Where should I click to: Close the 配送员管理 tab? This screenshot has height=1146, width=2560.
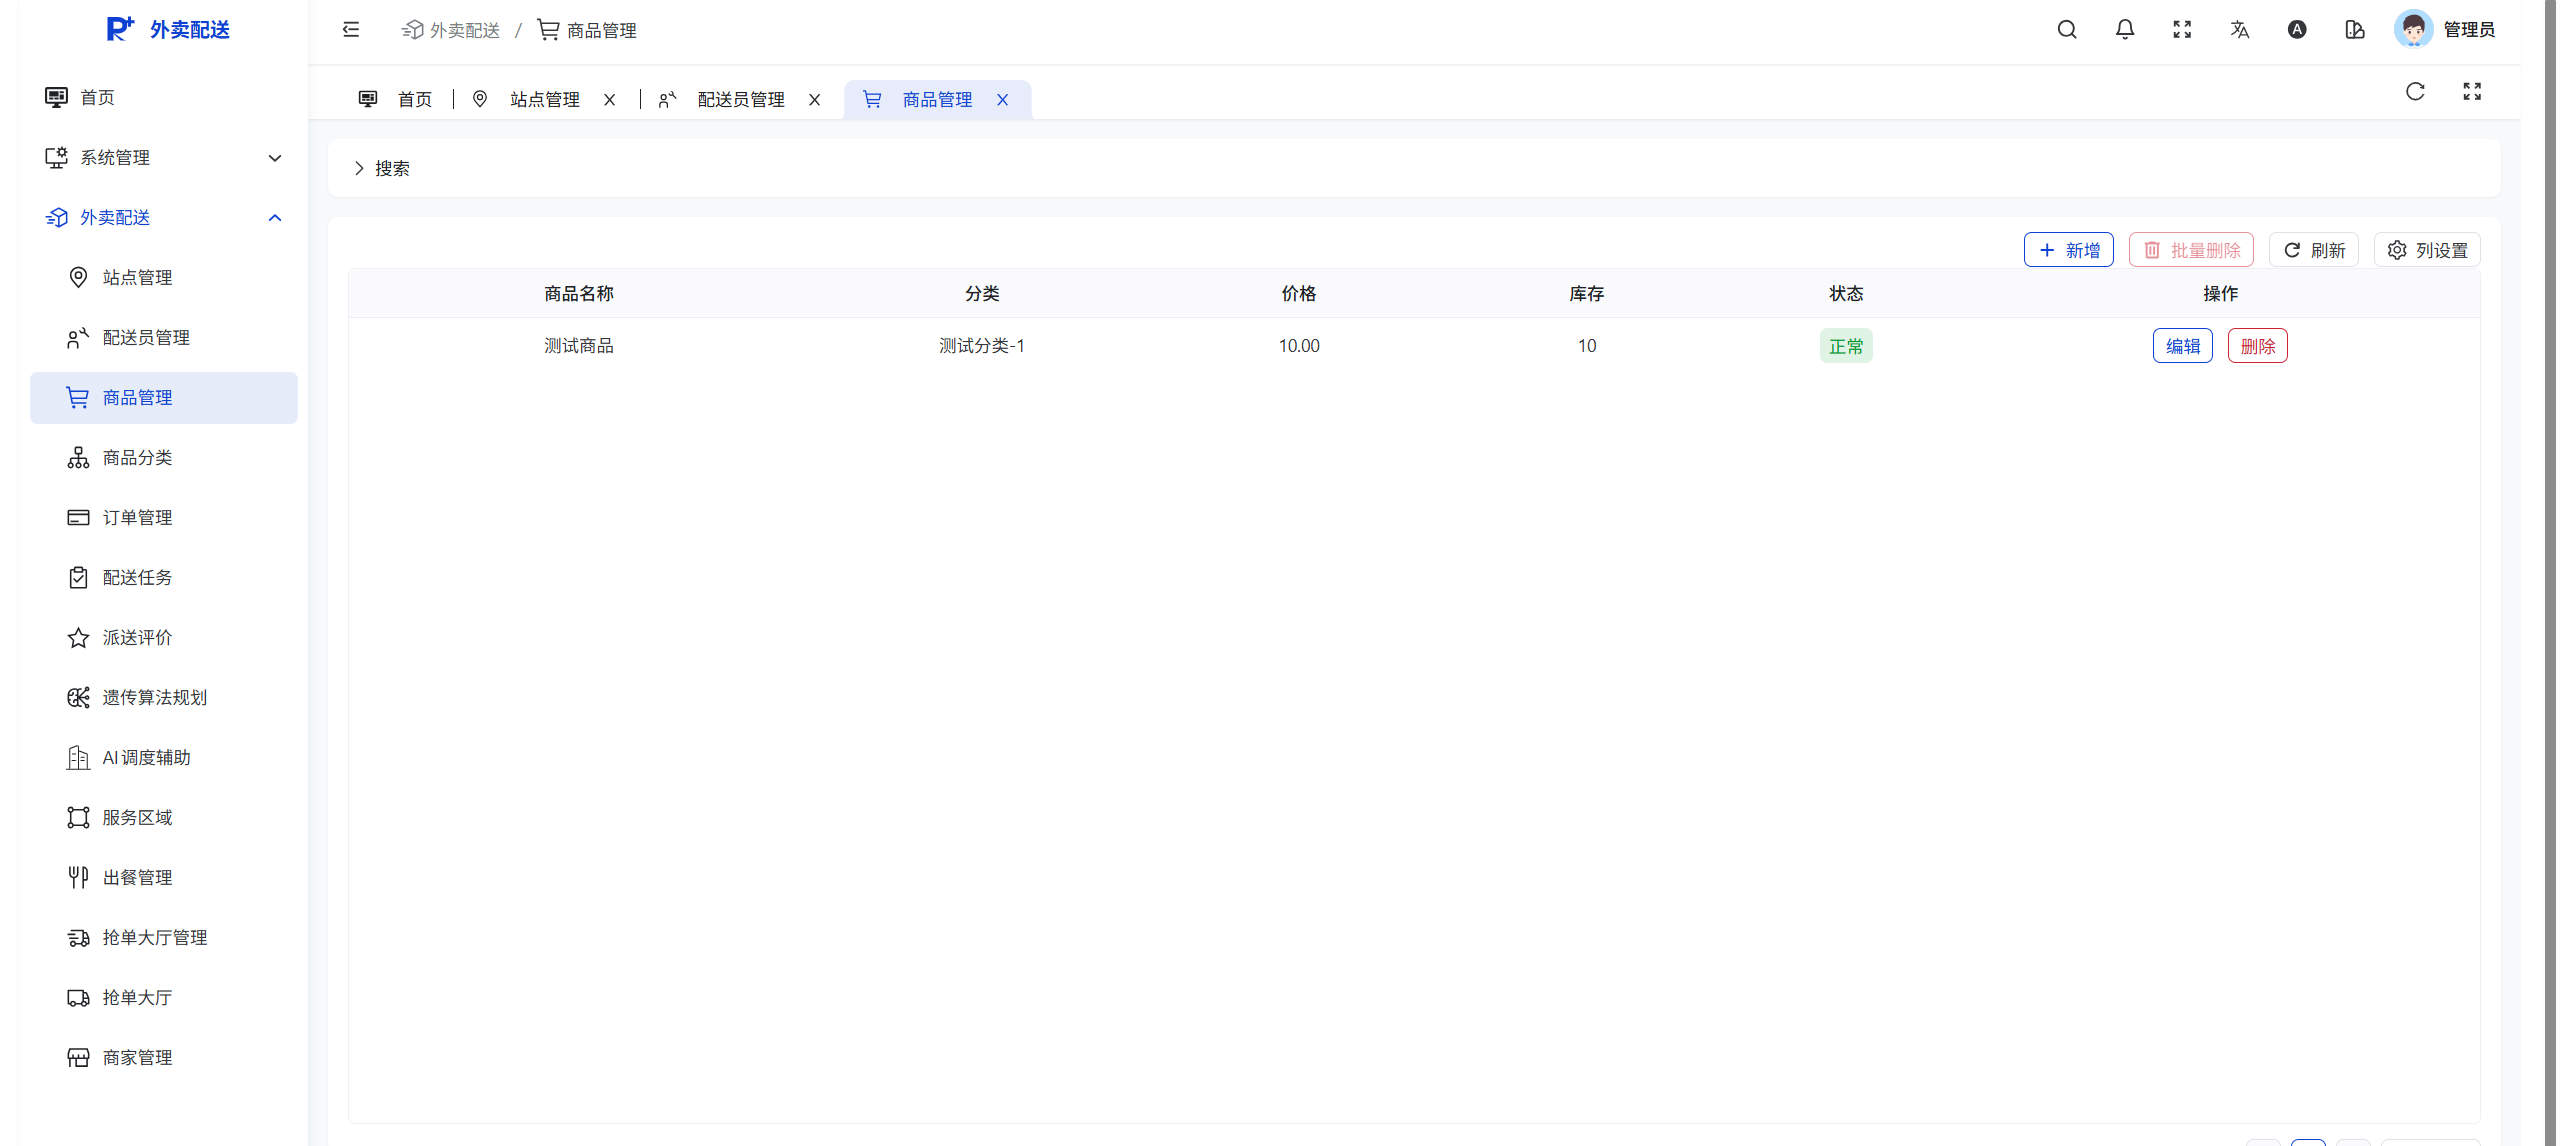pos(815,100)
